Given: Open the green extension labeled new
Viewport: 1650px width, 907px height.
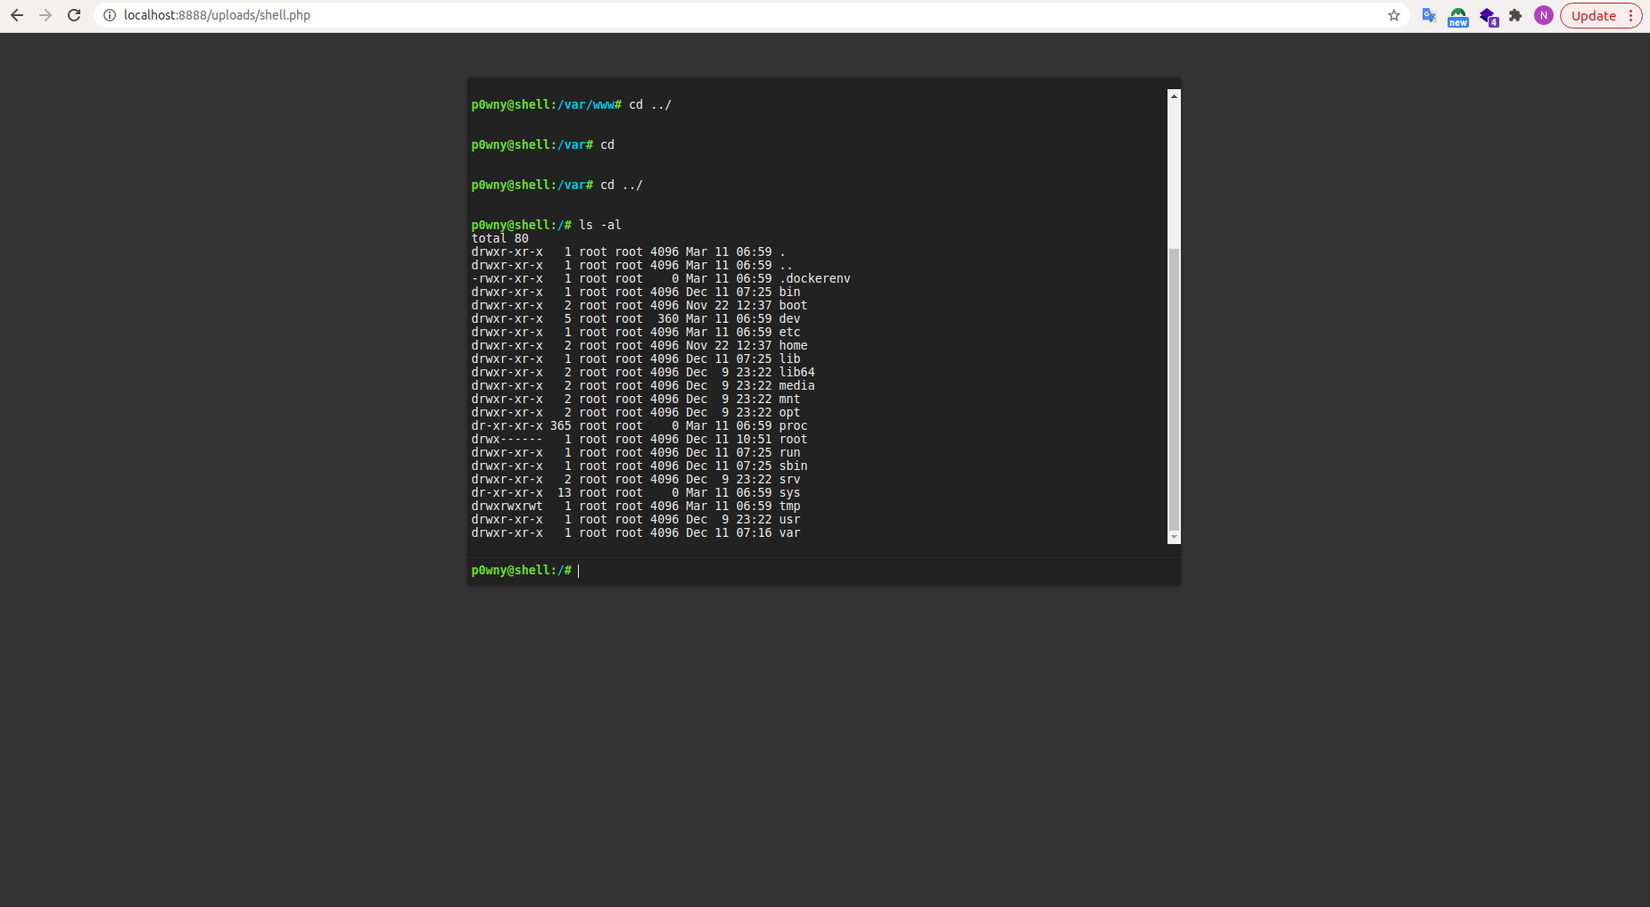Looking at the screenshot, I should [1458, 16].
